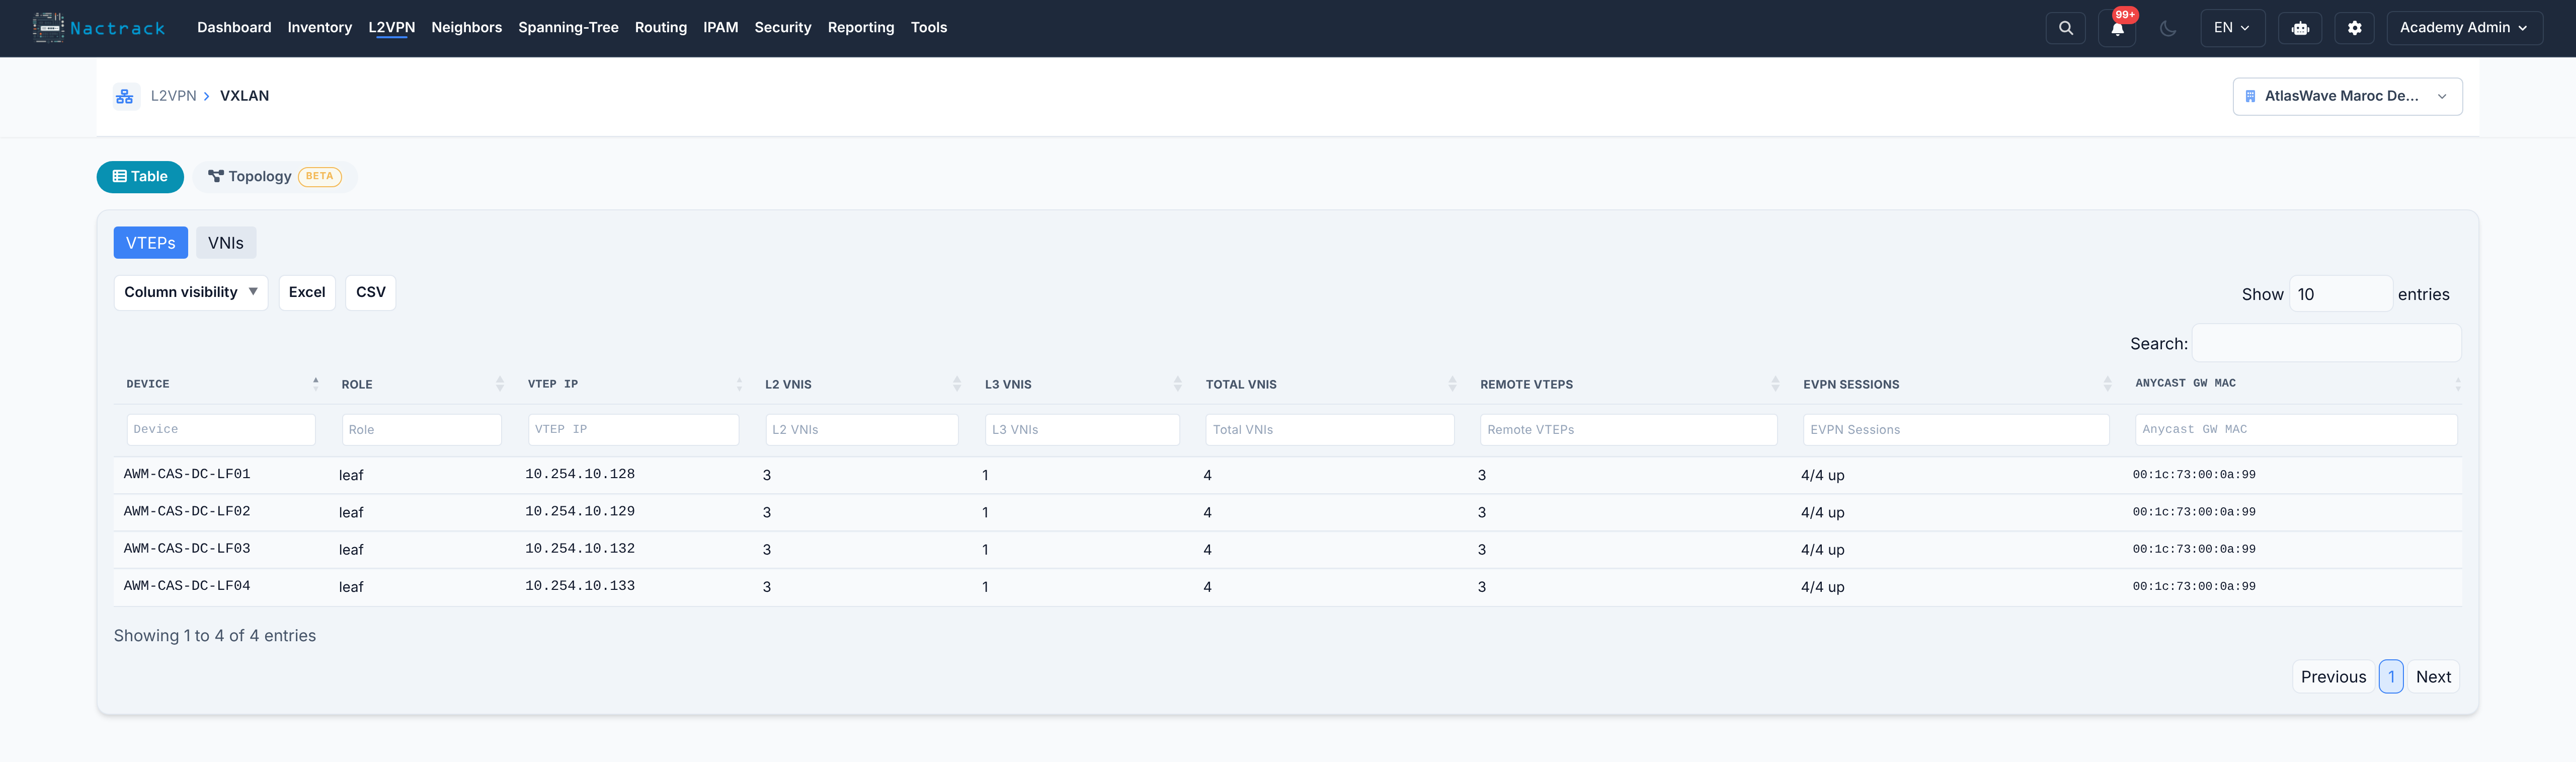Click VTEP IP 10.254.10.133
2576x762 pixels.
point(580,586)
